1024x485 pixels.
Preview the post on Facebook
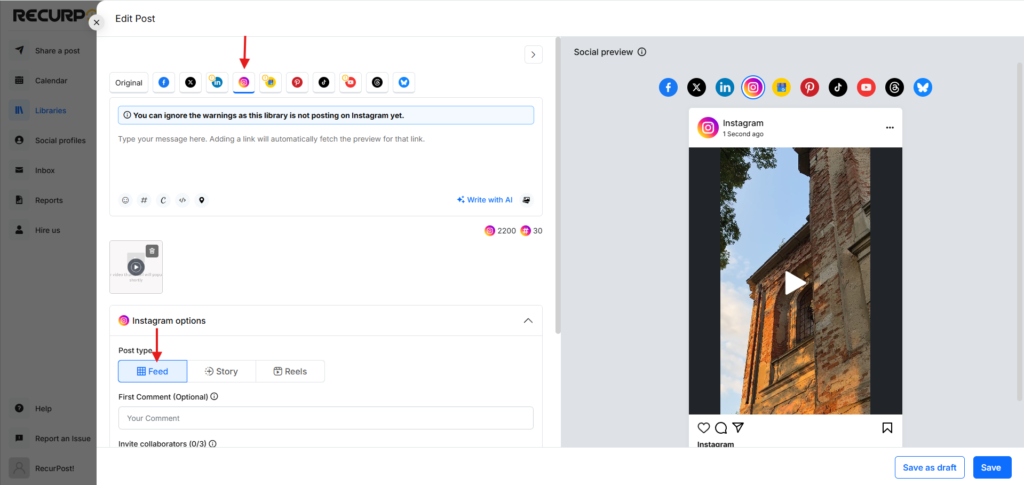(668, 87)
